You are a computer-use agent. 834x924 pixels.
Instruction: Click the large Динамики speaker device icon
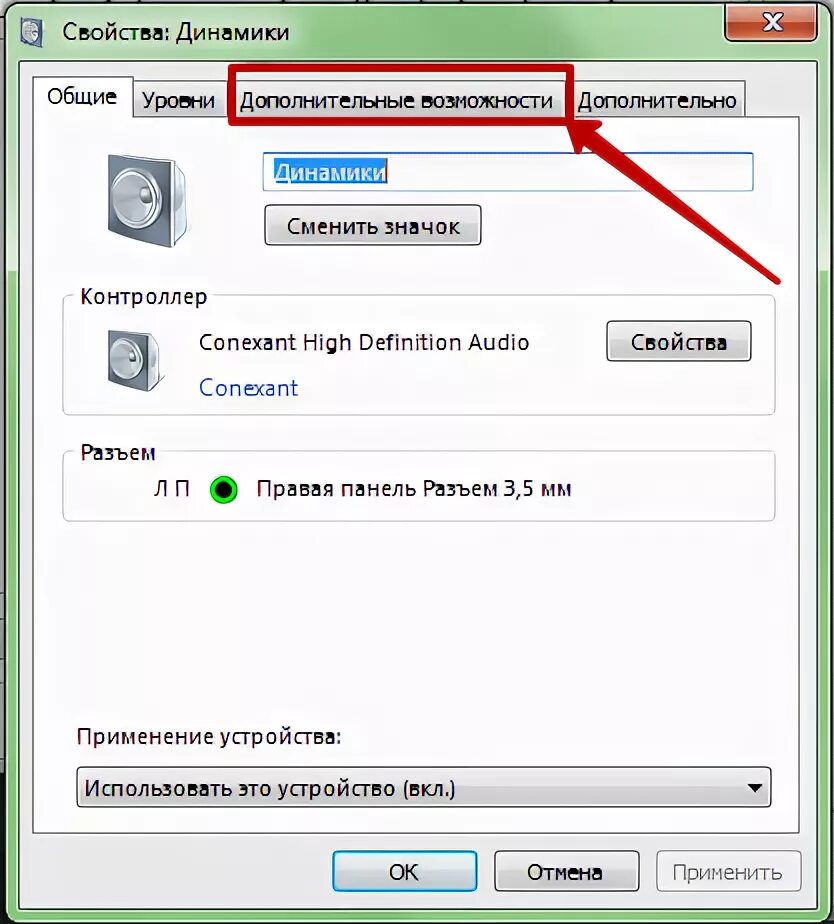pyautogui.click(x=147, y=200)
